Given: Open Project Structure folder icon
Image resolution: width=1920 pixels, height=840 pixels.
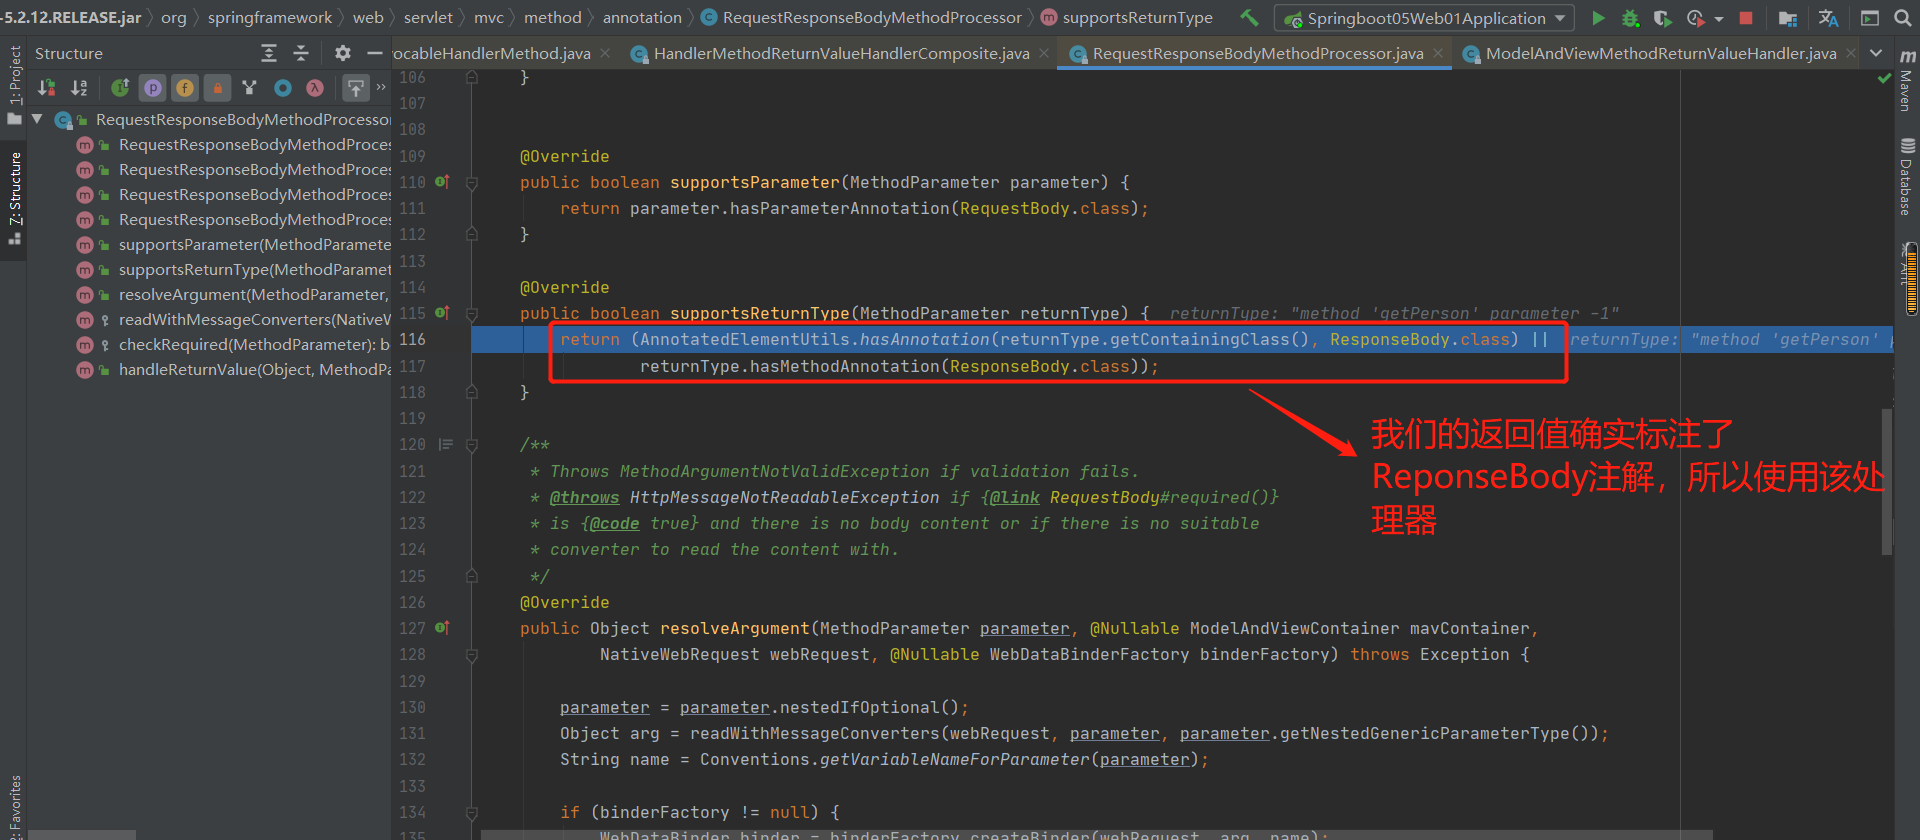Looking at the screenshot, I should 1788,18.
